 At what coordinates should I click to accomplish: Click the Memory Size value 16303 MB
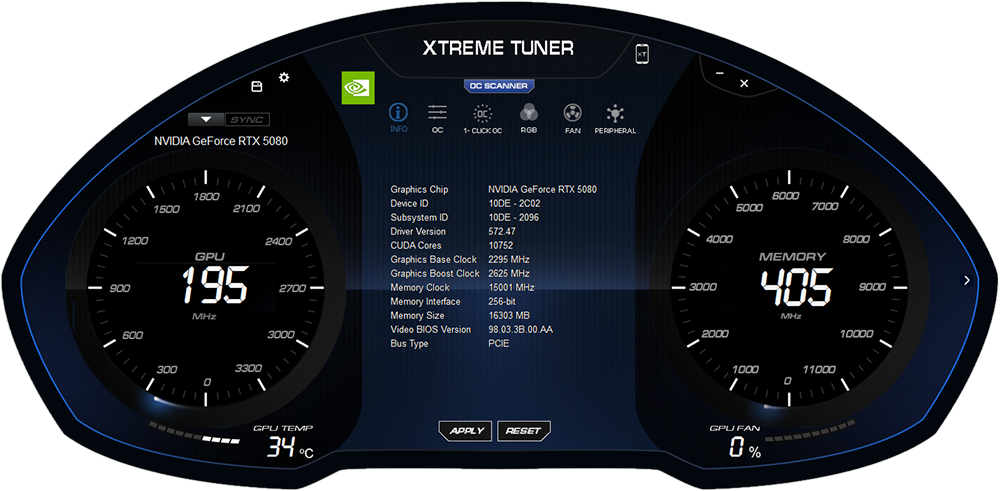pos(509,316)
